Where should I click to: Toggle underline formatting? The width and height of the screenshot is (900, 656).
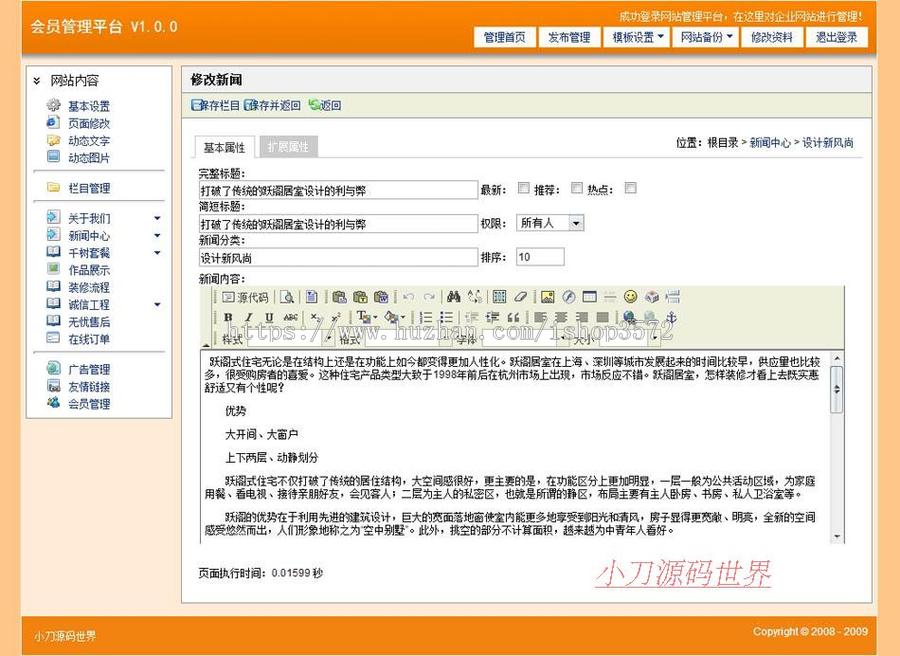269,317
